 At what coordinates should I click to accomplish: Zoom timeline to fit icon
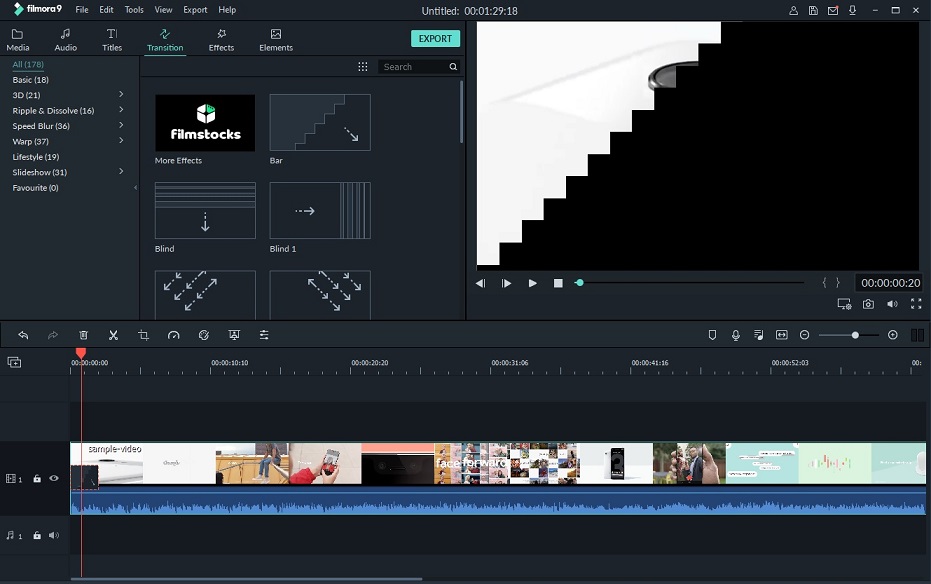click(x=782, y=335)
